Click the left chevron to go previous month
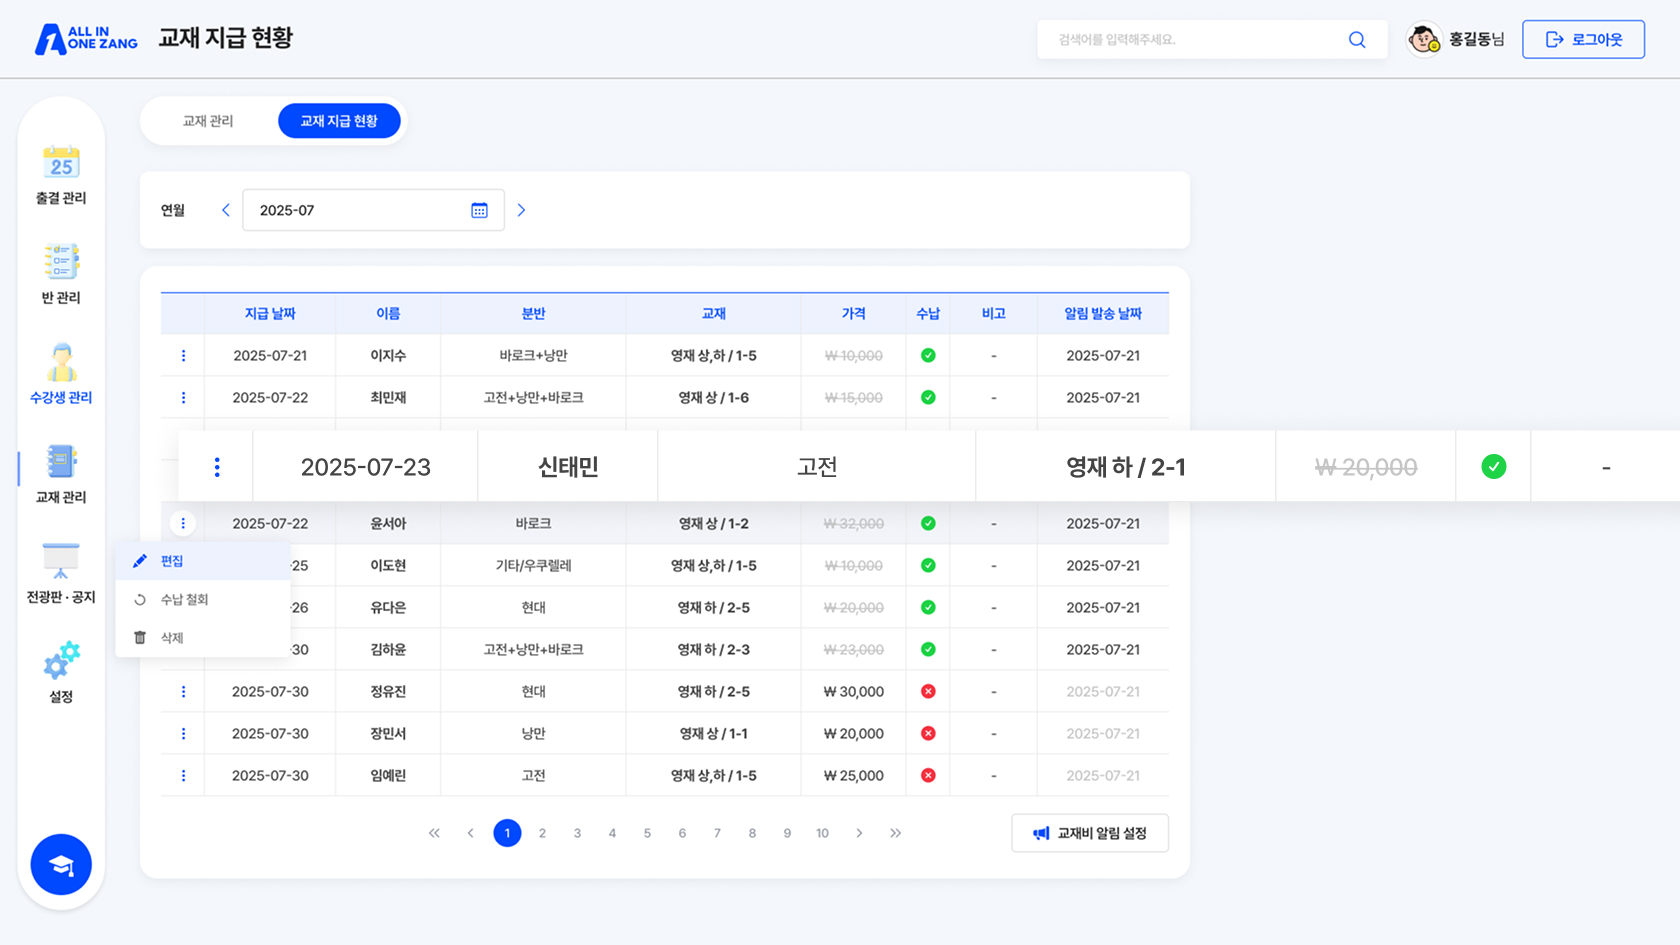Screen dimensions: 1680x945 coord(225,210)
